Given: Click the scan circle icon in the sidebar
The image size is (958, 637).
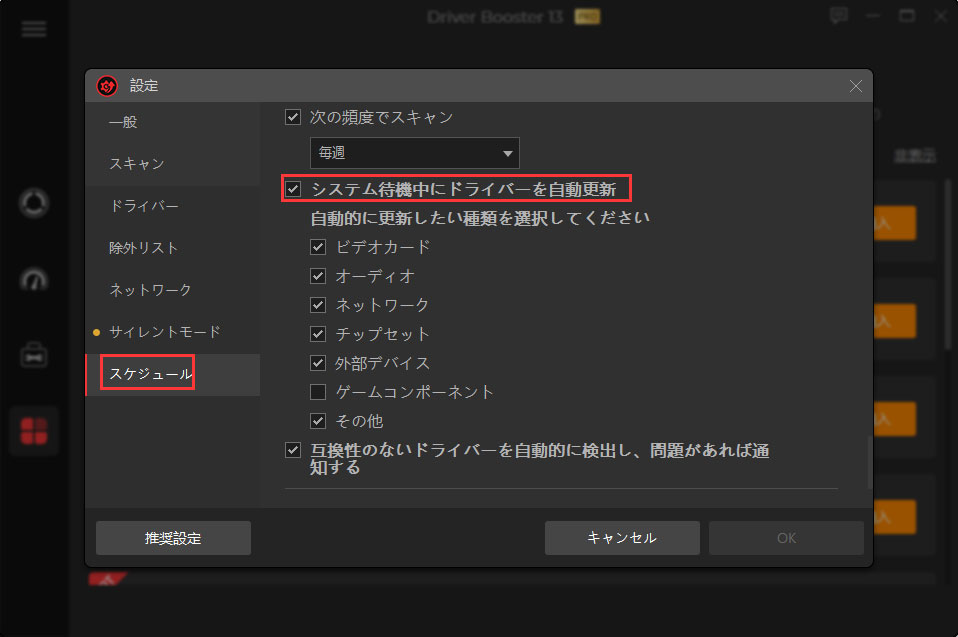Looking at the screenshot, I should click(34, 203).
